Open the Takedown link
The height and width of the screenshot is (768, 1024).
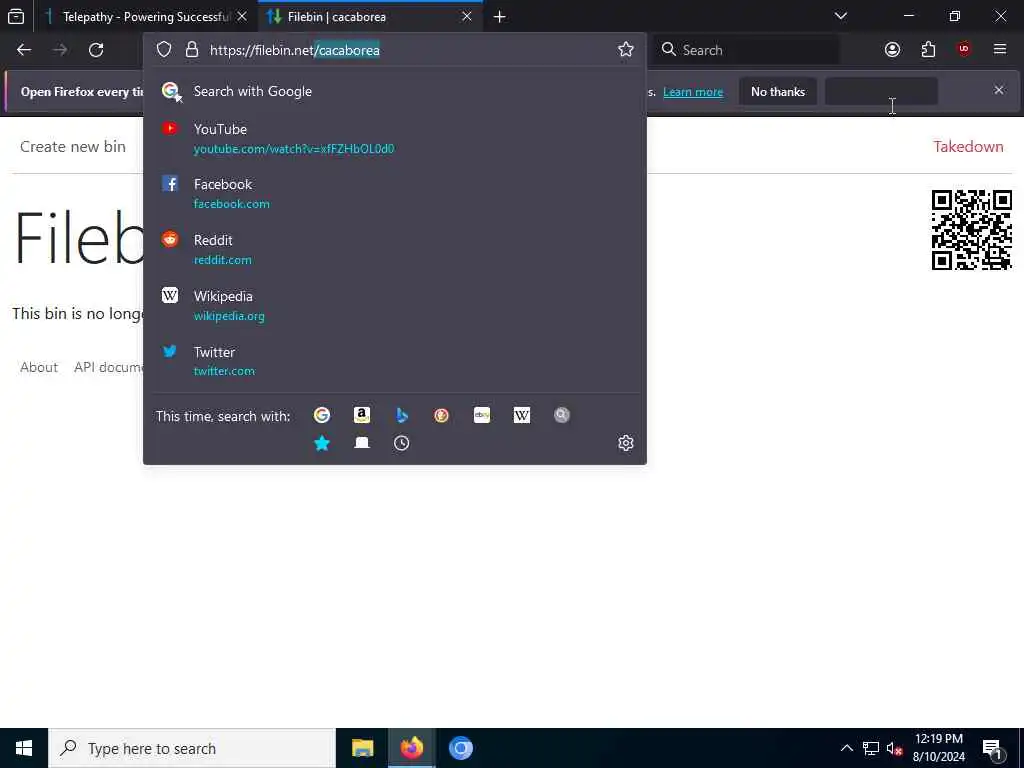(968, 147)
